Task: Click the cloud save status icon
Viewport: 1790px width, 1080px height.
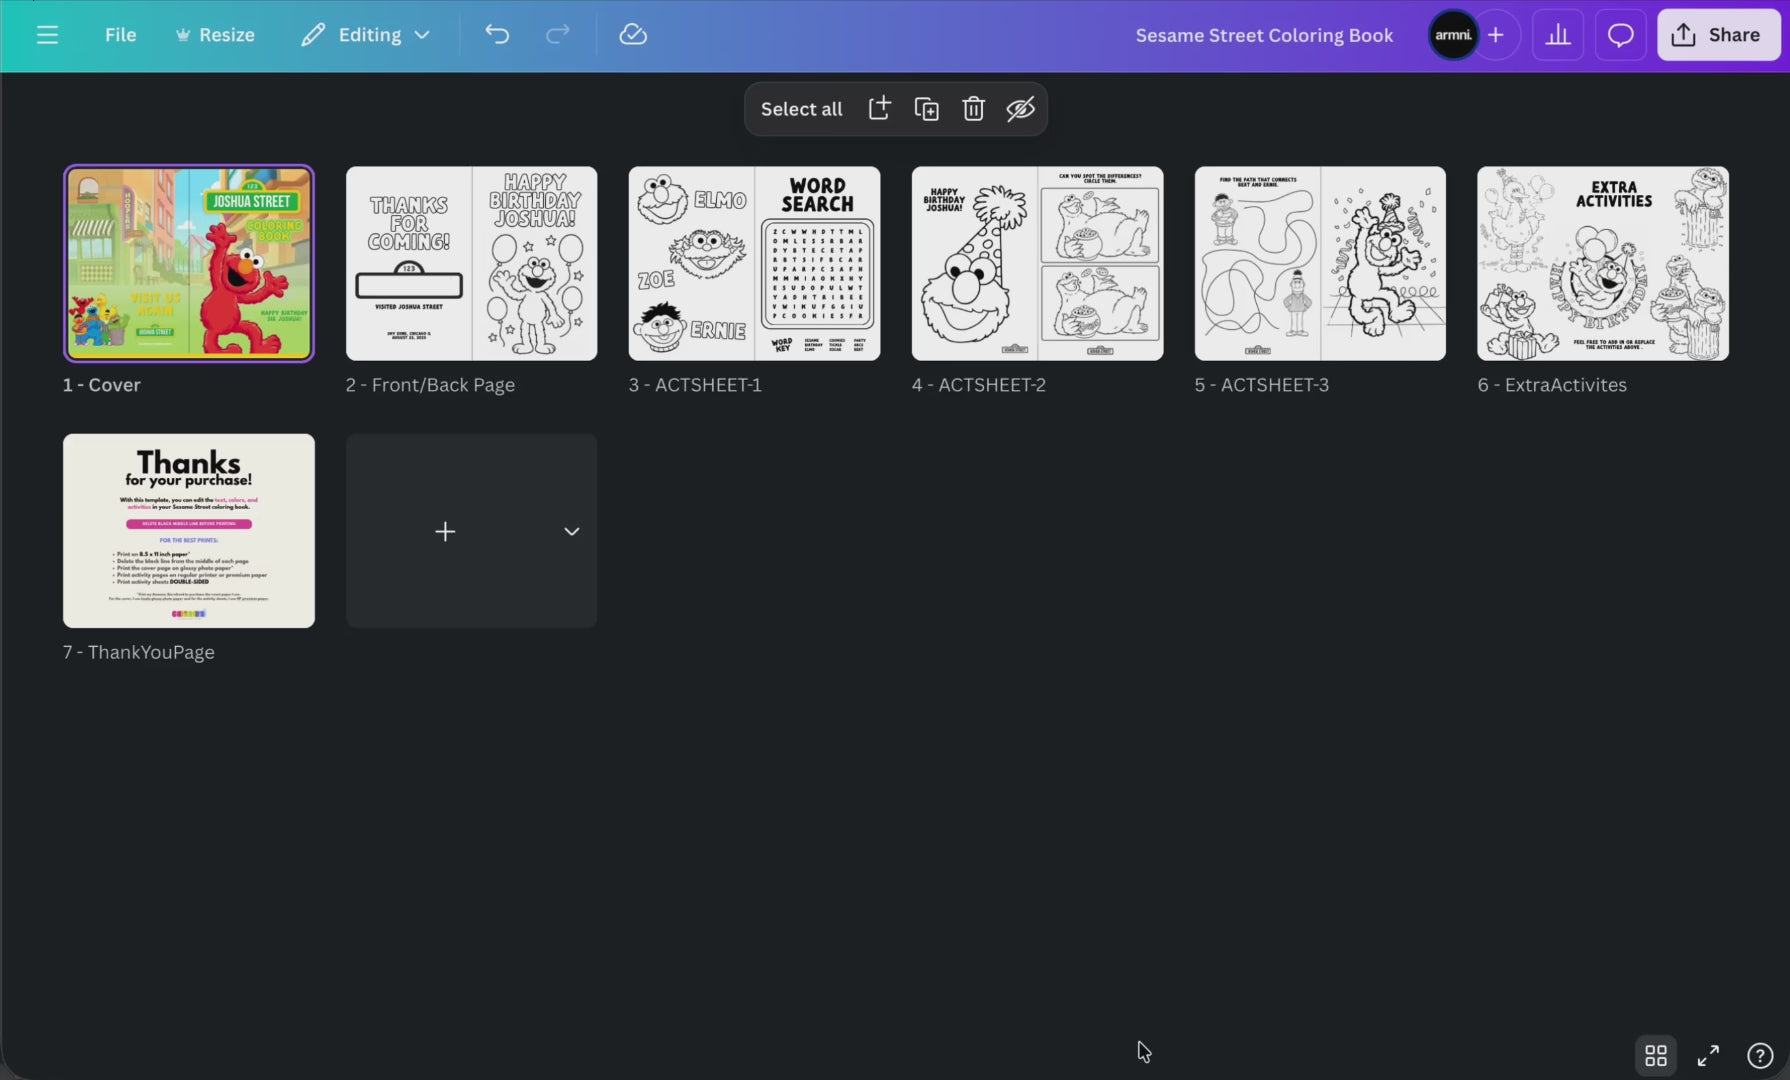Action: click(x=633, y=35)
